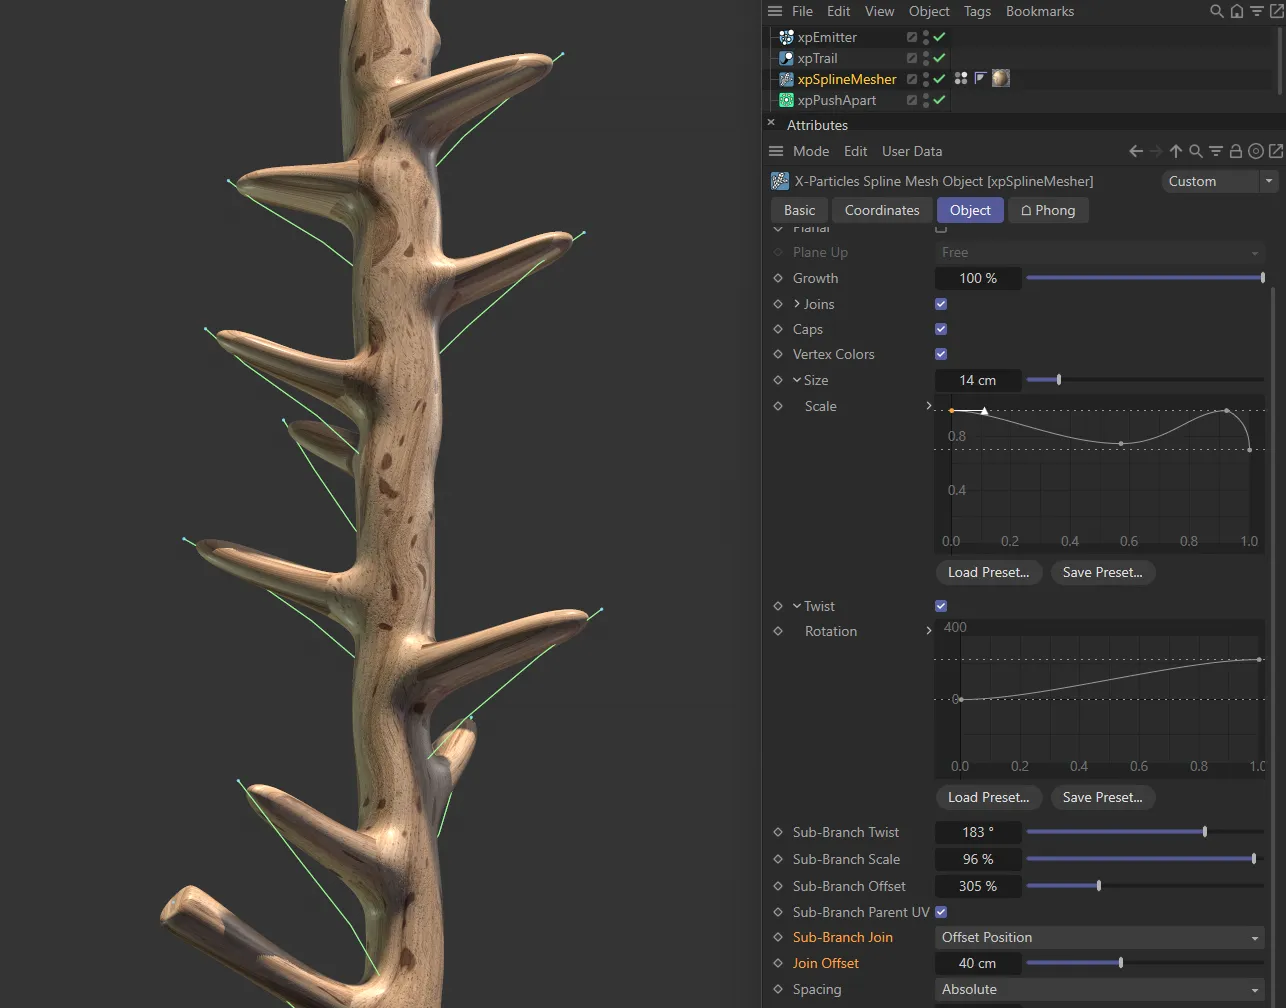Open the search in Attributes manager
The width and height of the screenshot is (1286, 1008).
[1196, 151]
